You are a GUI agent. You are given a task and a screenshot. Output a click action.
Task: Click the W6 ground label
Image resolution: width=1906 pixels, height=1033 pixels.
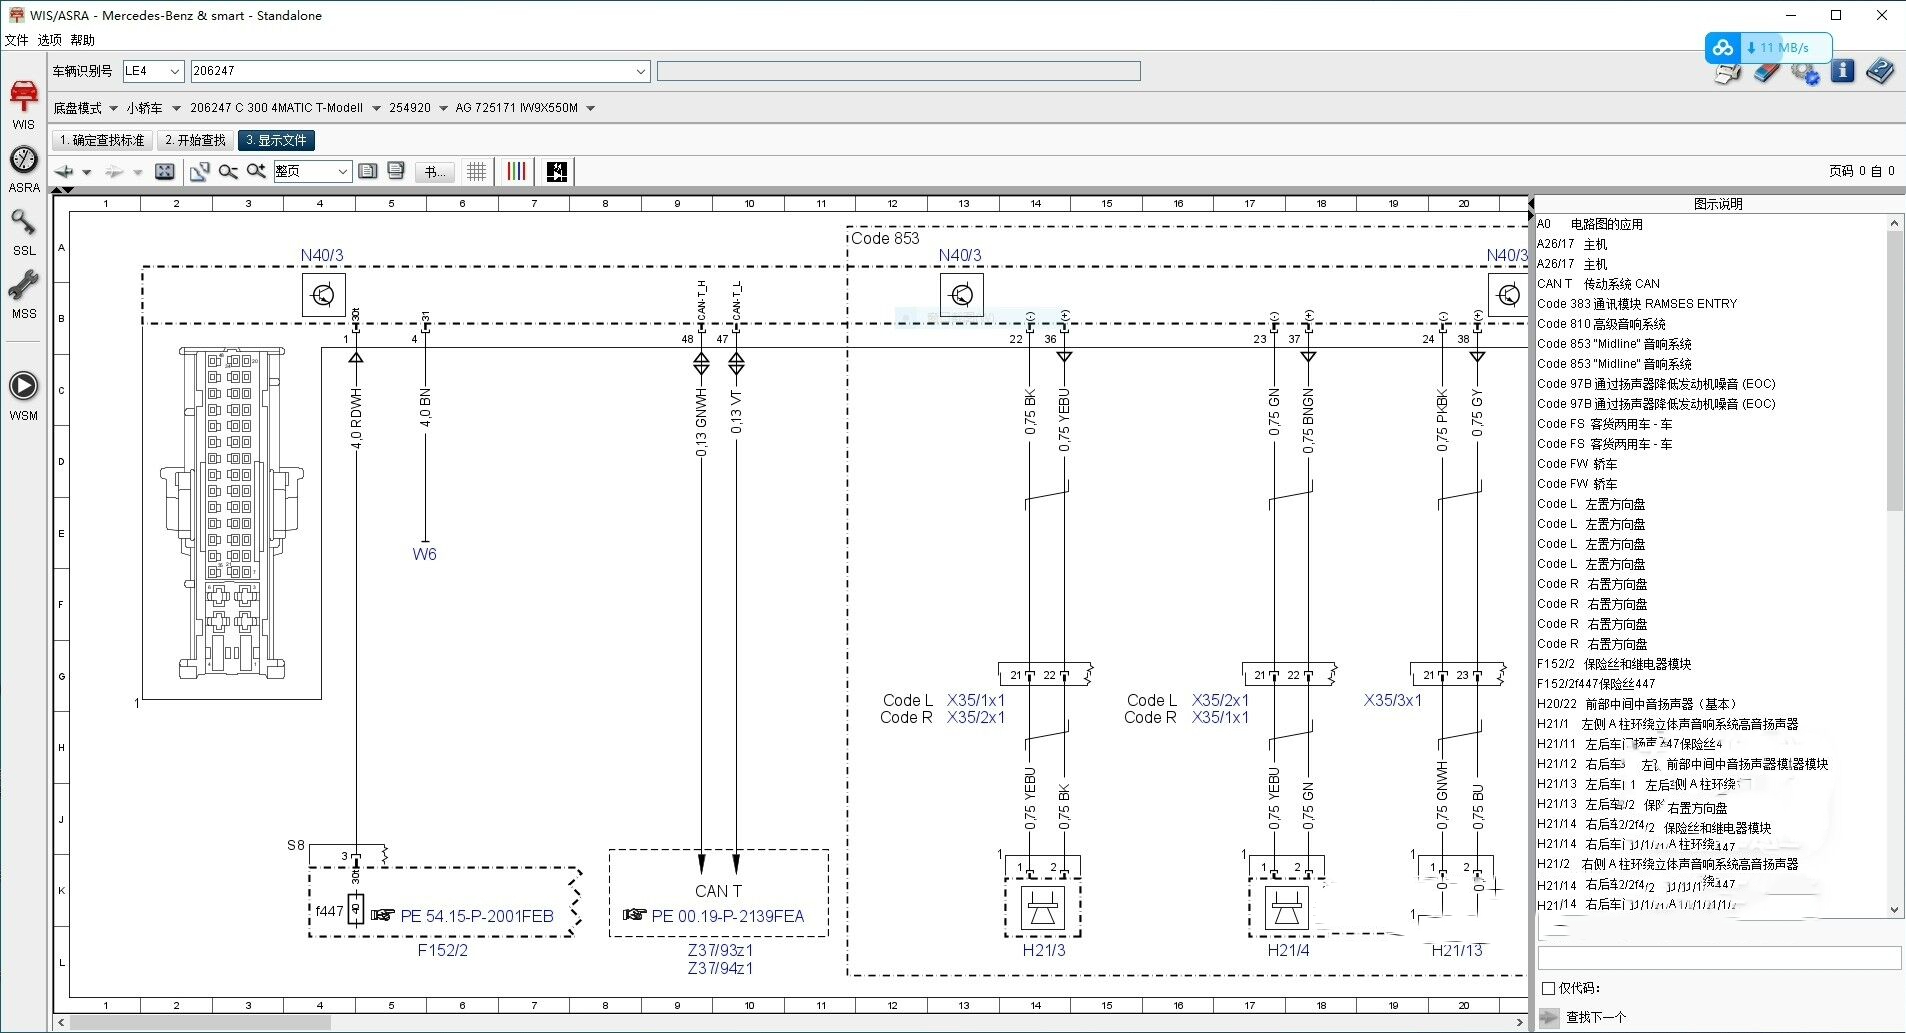pyautogui.click(x=424, y=554)
